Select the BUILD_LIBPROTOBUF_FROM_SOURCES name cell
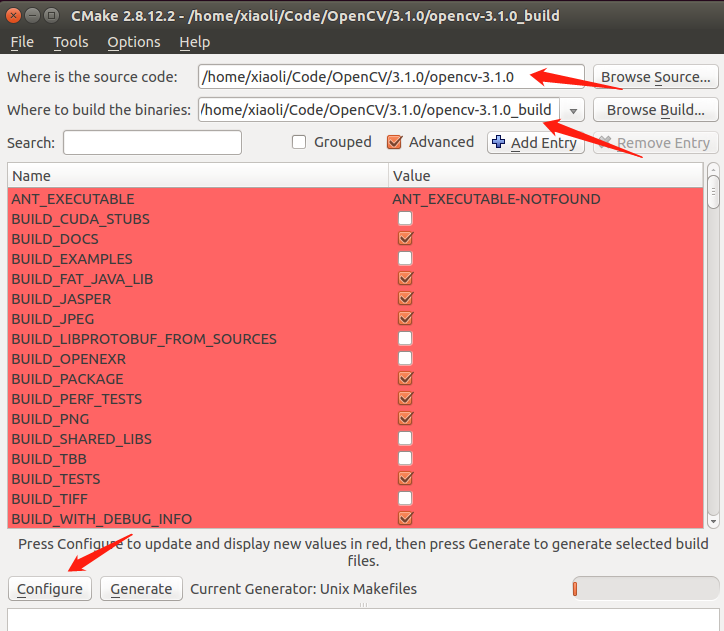724x631 pixels. point(144,339)
